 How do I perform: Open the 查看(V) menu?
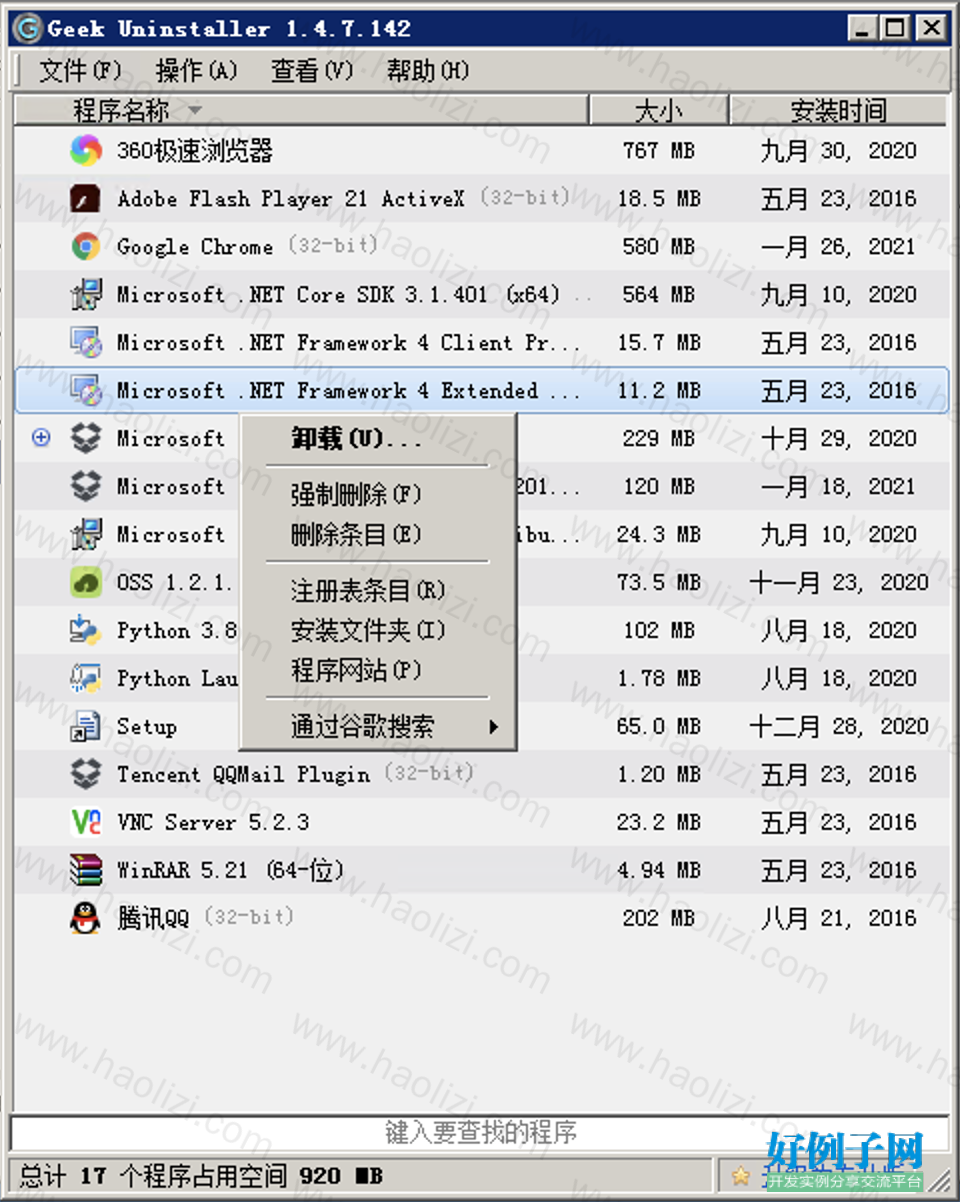click(312, 71)
